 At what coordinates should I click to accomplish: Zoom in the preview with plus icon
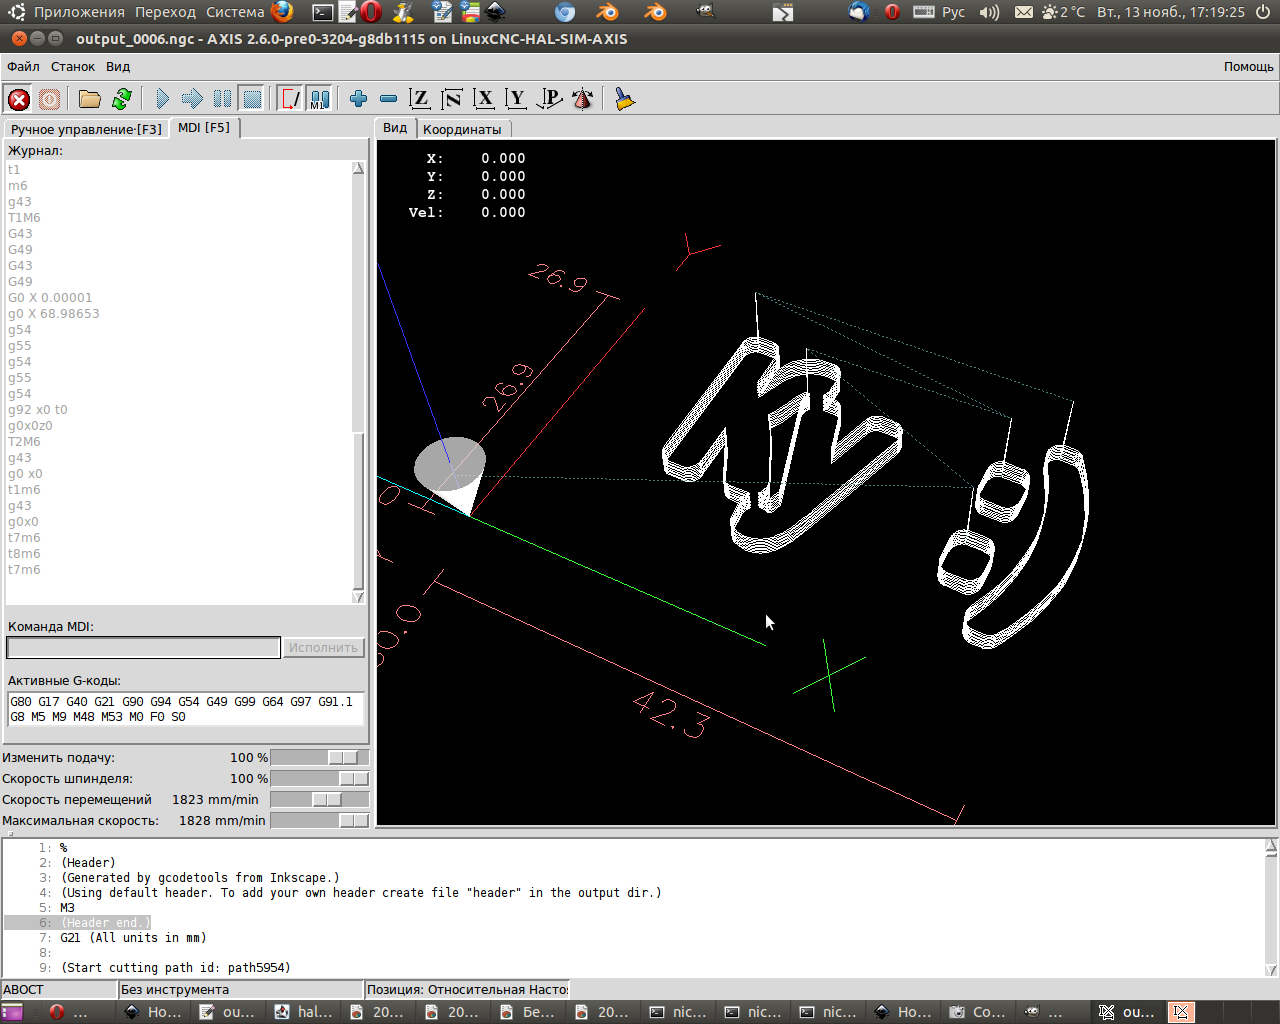pos(359,99)
